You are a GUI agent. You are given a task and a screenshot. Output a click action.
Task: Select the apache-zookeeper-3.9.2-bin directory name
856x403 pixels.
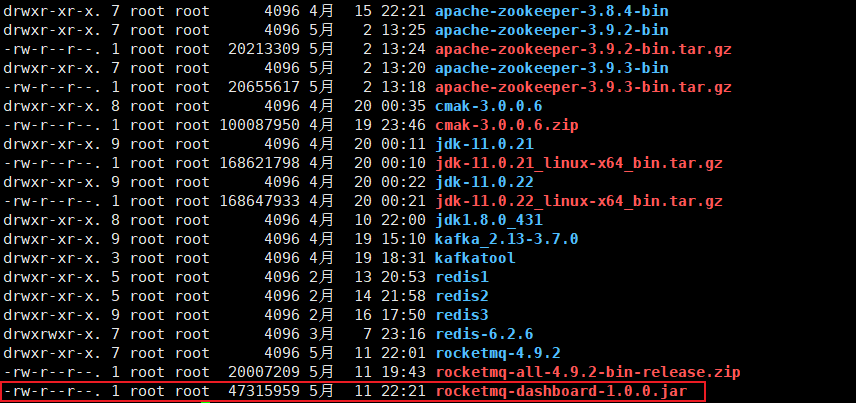(552, 30)
